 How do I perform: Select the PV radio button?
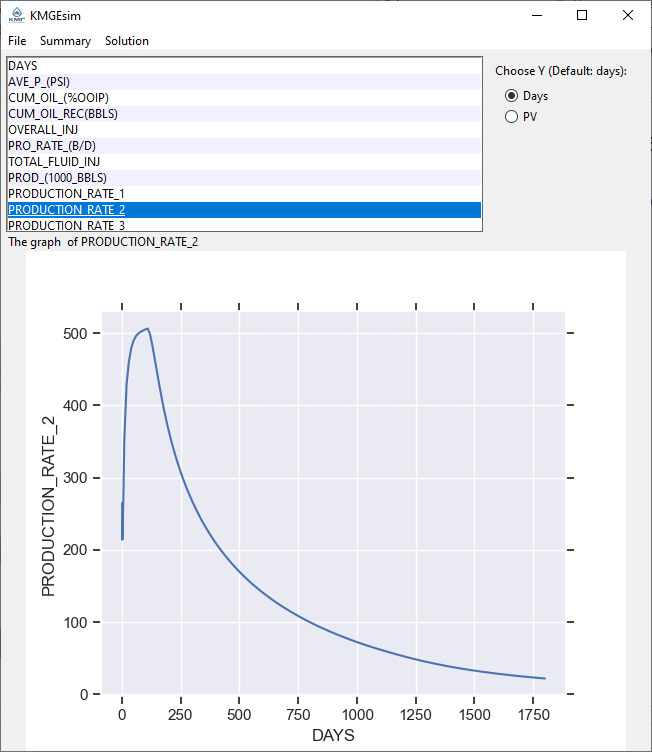coord(511,117)
